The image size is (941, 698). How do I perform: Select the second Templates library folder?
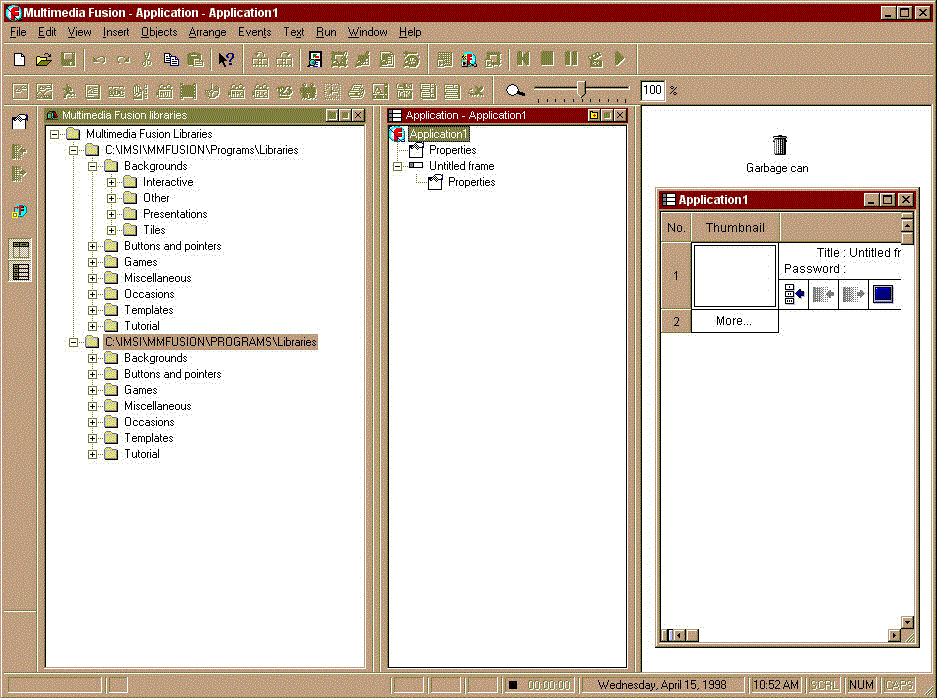148,438
